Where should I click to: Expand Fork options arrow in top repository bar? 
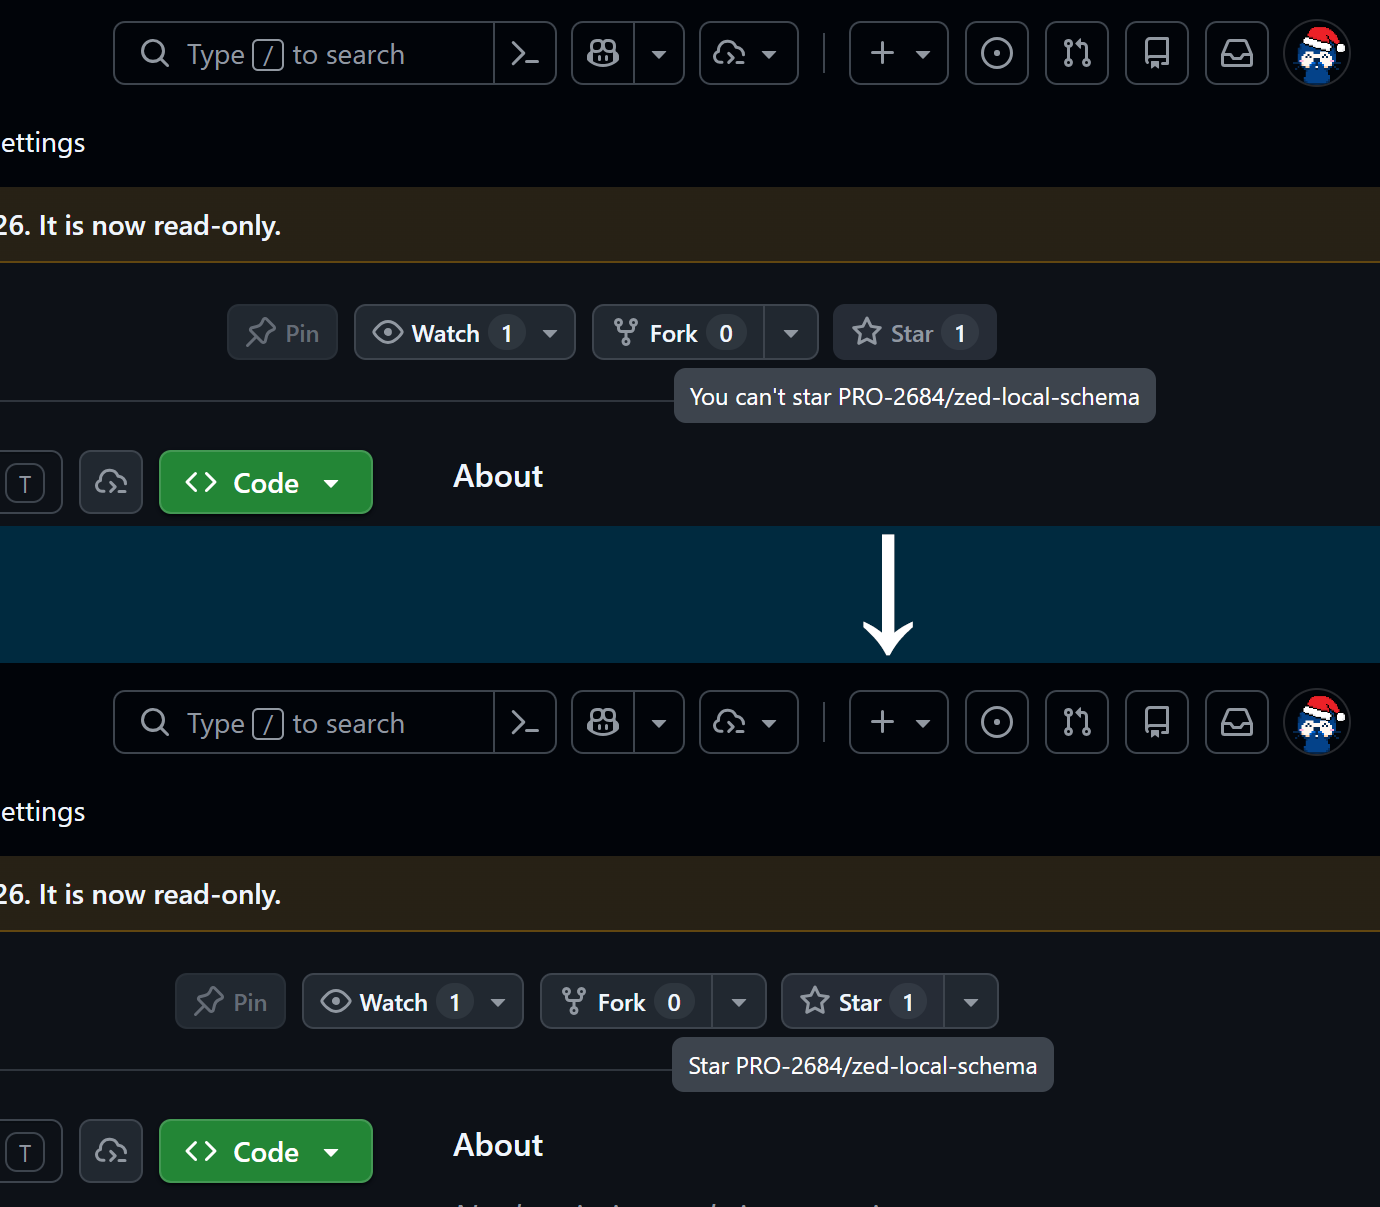point(791,332)
